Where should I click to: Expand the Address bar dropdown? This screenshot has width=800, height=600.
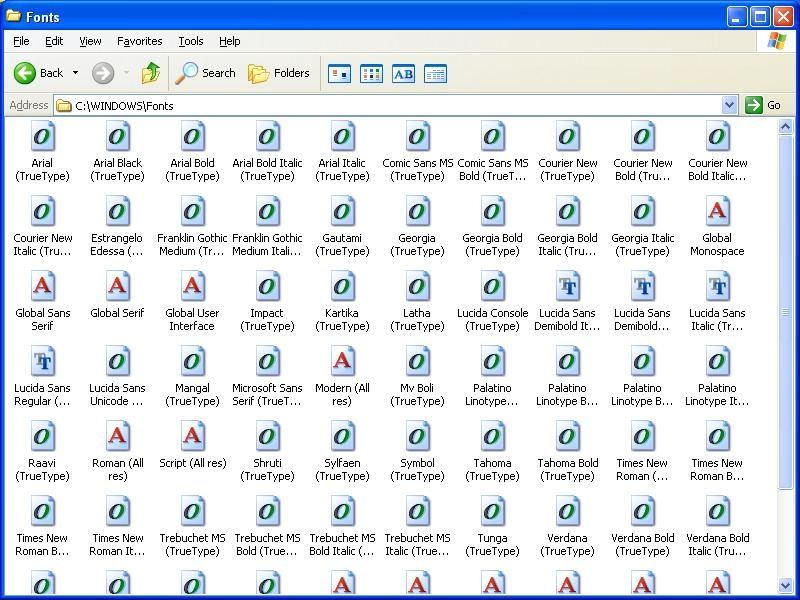(730, 106)
